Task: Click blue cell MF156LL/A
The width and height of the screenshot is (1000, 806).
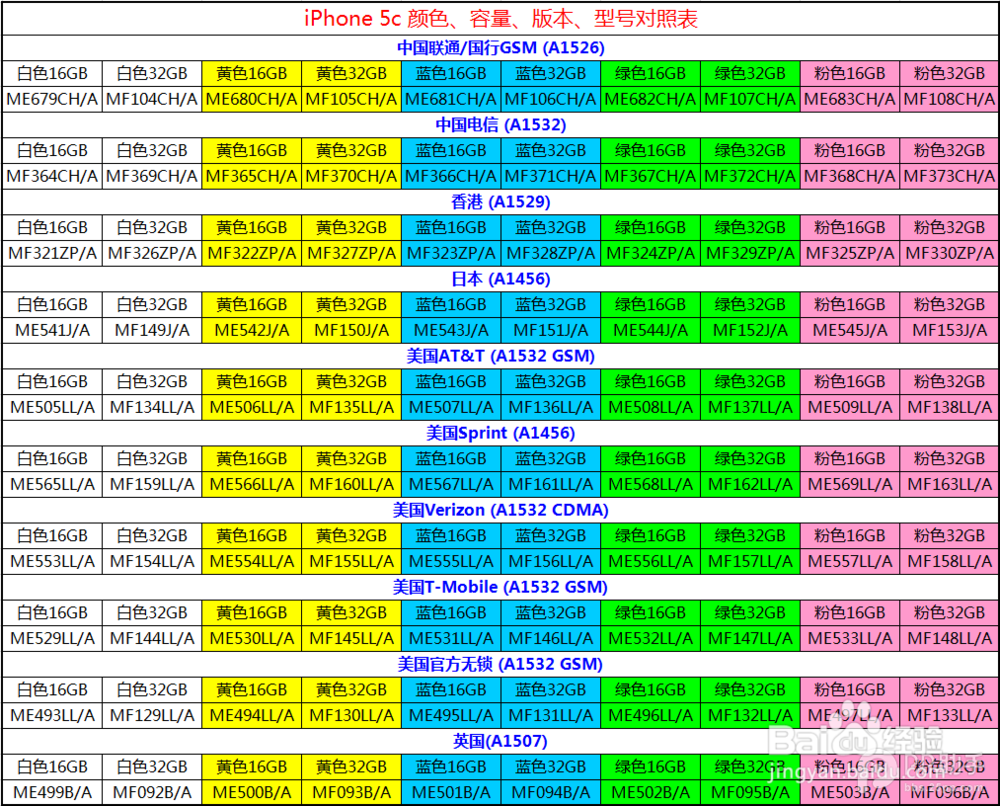Action: pyautogui.click(x=550, y=562)
